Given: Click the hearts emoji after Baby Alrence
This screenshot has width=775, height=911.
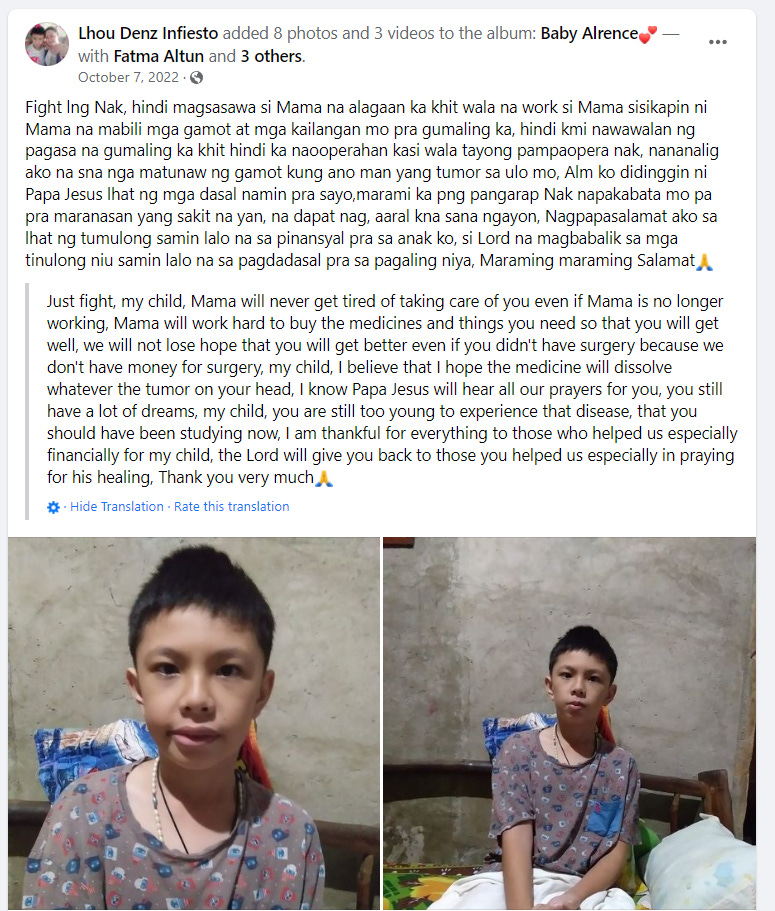Looking at the screenshot, I should pos(647,35).
